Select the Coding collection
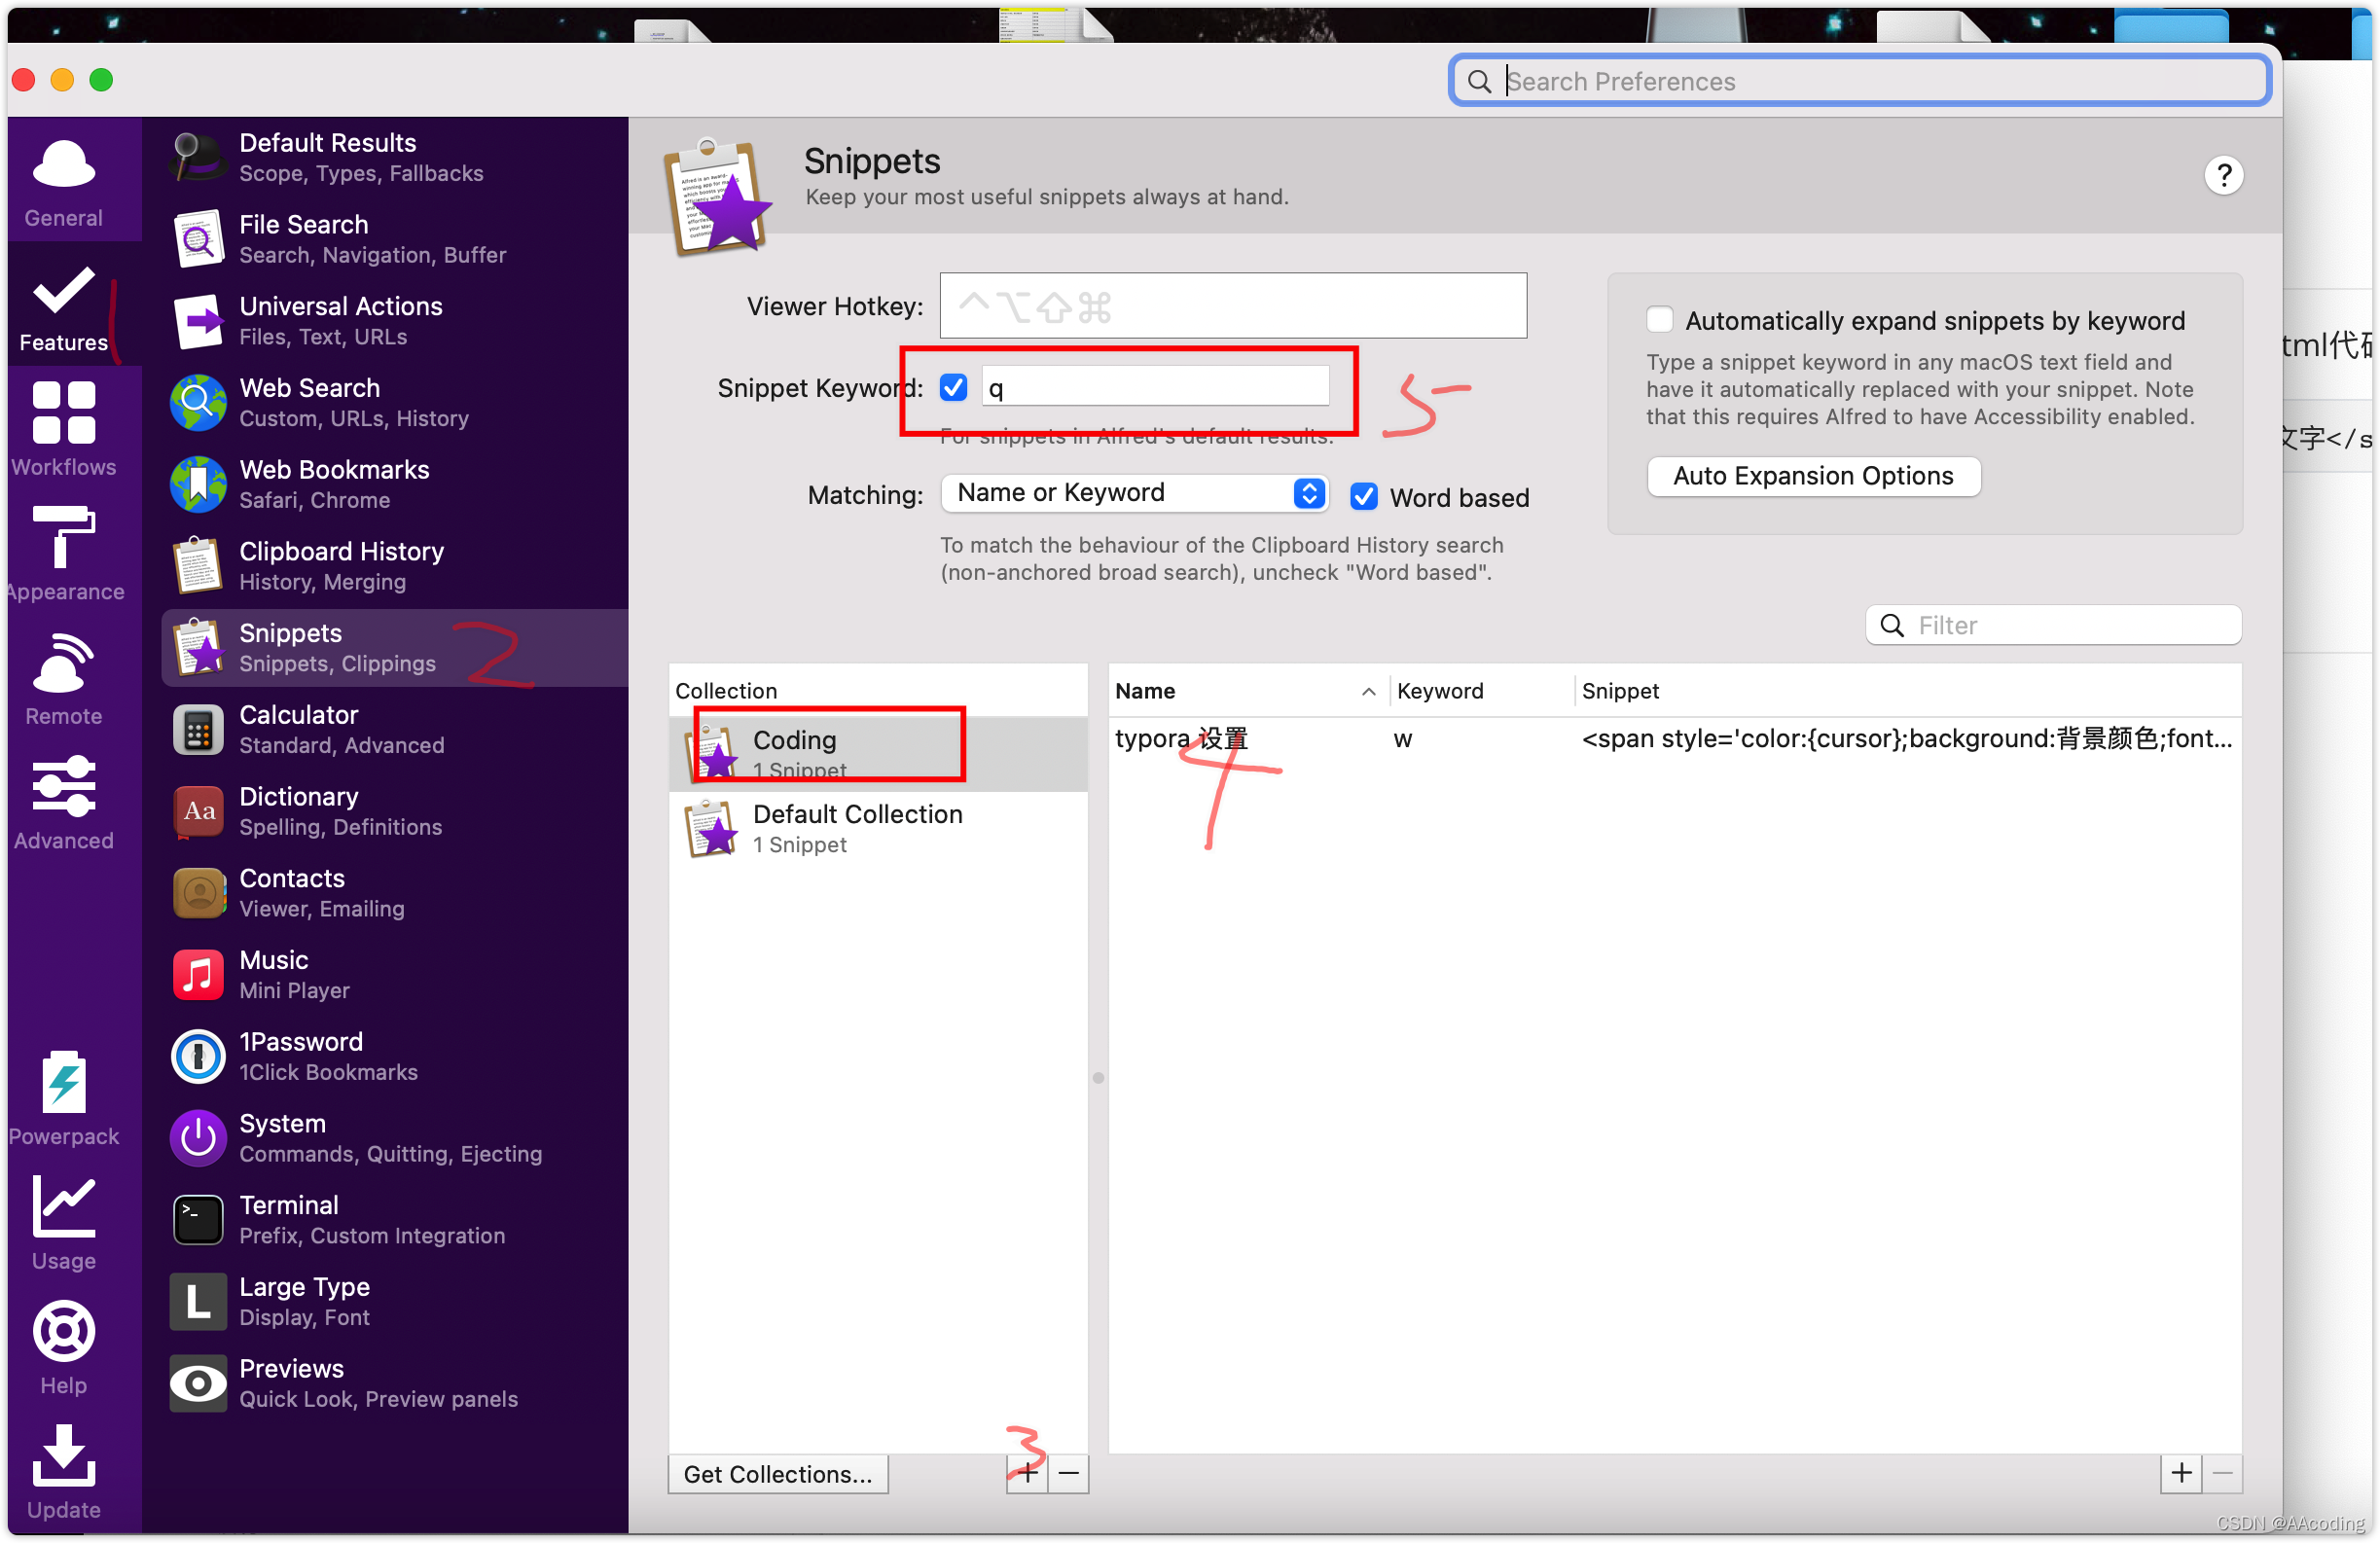The width and height of the screenshot is (2380, 1543). coord(877,753)
